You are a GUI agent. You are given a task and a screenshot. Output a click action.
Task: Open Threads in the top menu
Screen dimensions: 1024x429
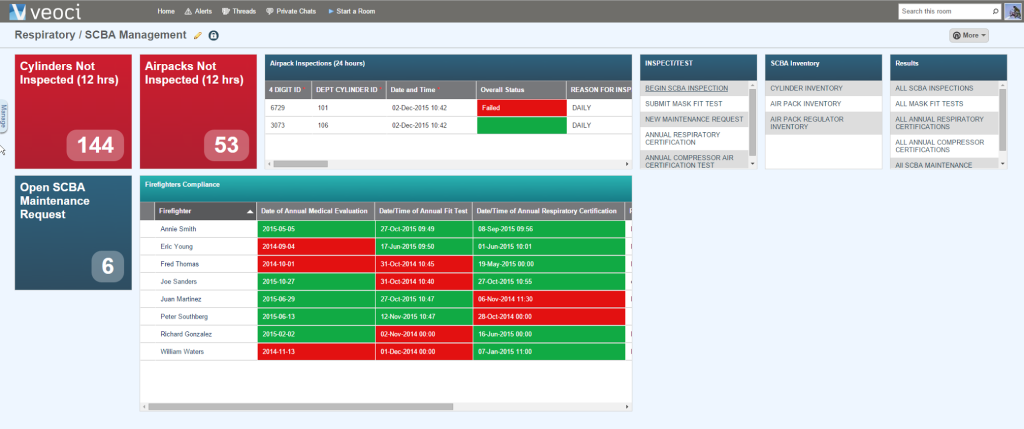tap(239, 11)
